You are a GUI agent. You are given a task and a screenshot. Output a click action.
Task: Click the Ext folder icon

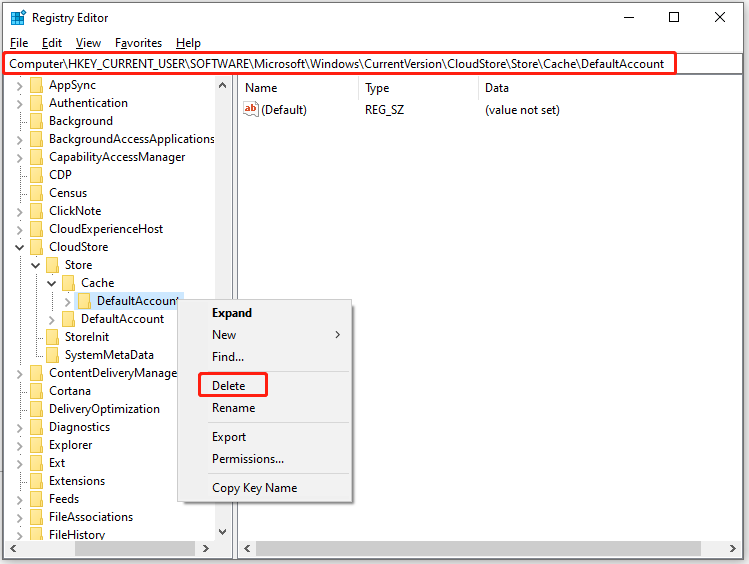(x=36, y=463)
